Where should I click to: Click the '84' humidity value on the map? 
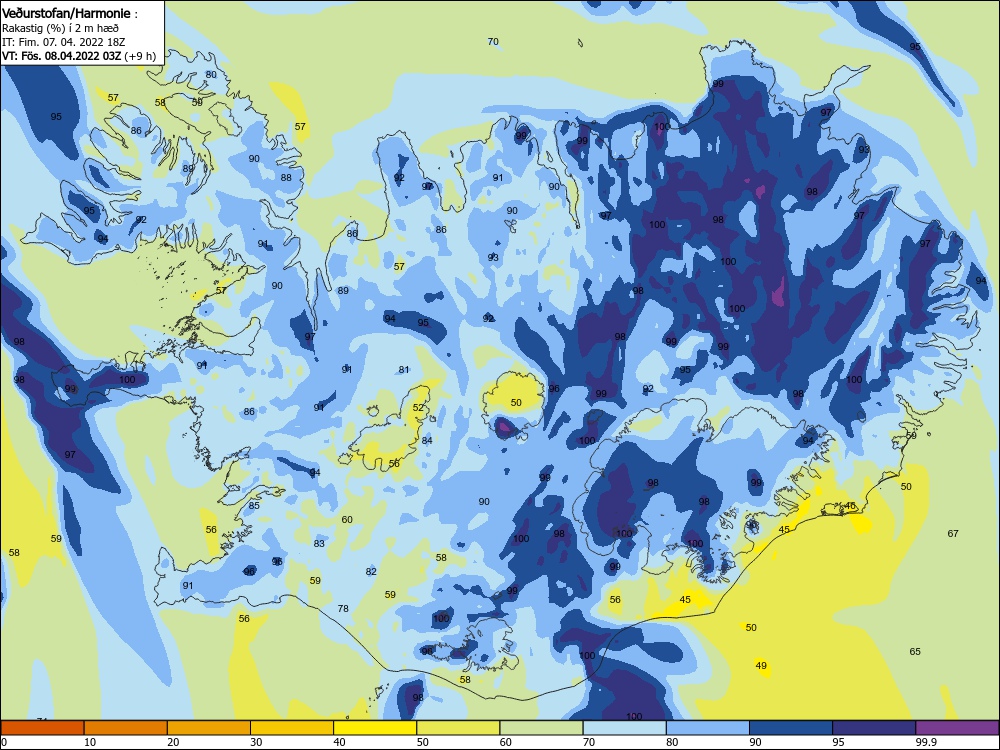tap(427, 441)
